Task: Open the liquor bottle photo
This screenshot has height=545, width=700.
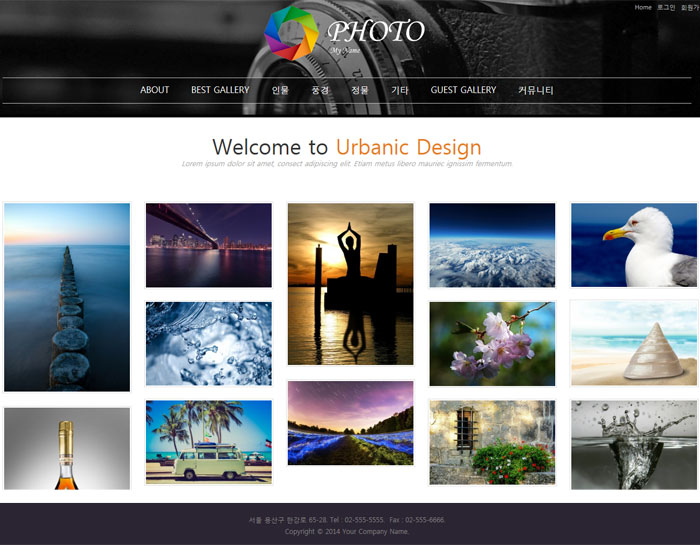Action: [x=67, y=449]
